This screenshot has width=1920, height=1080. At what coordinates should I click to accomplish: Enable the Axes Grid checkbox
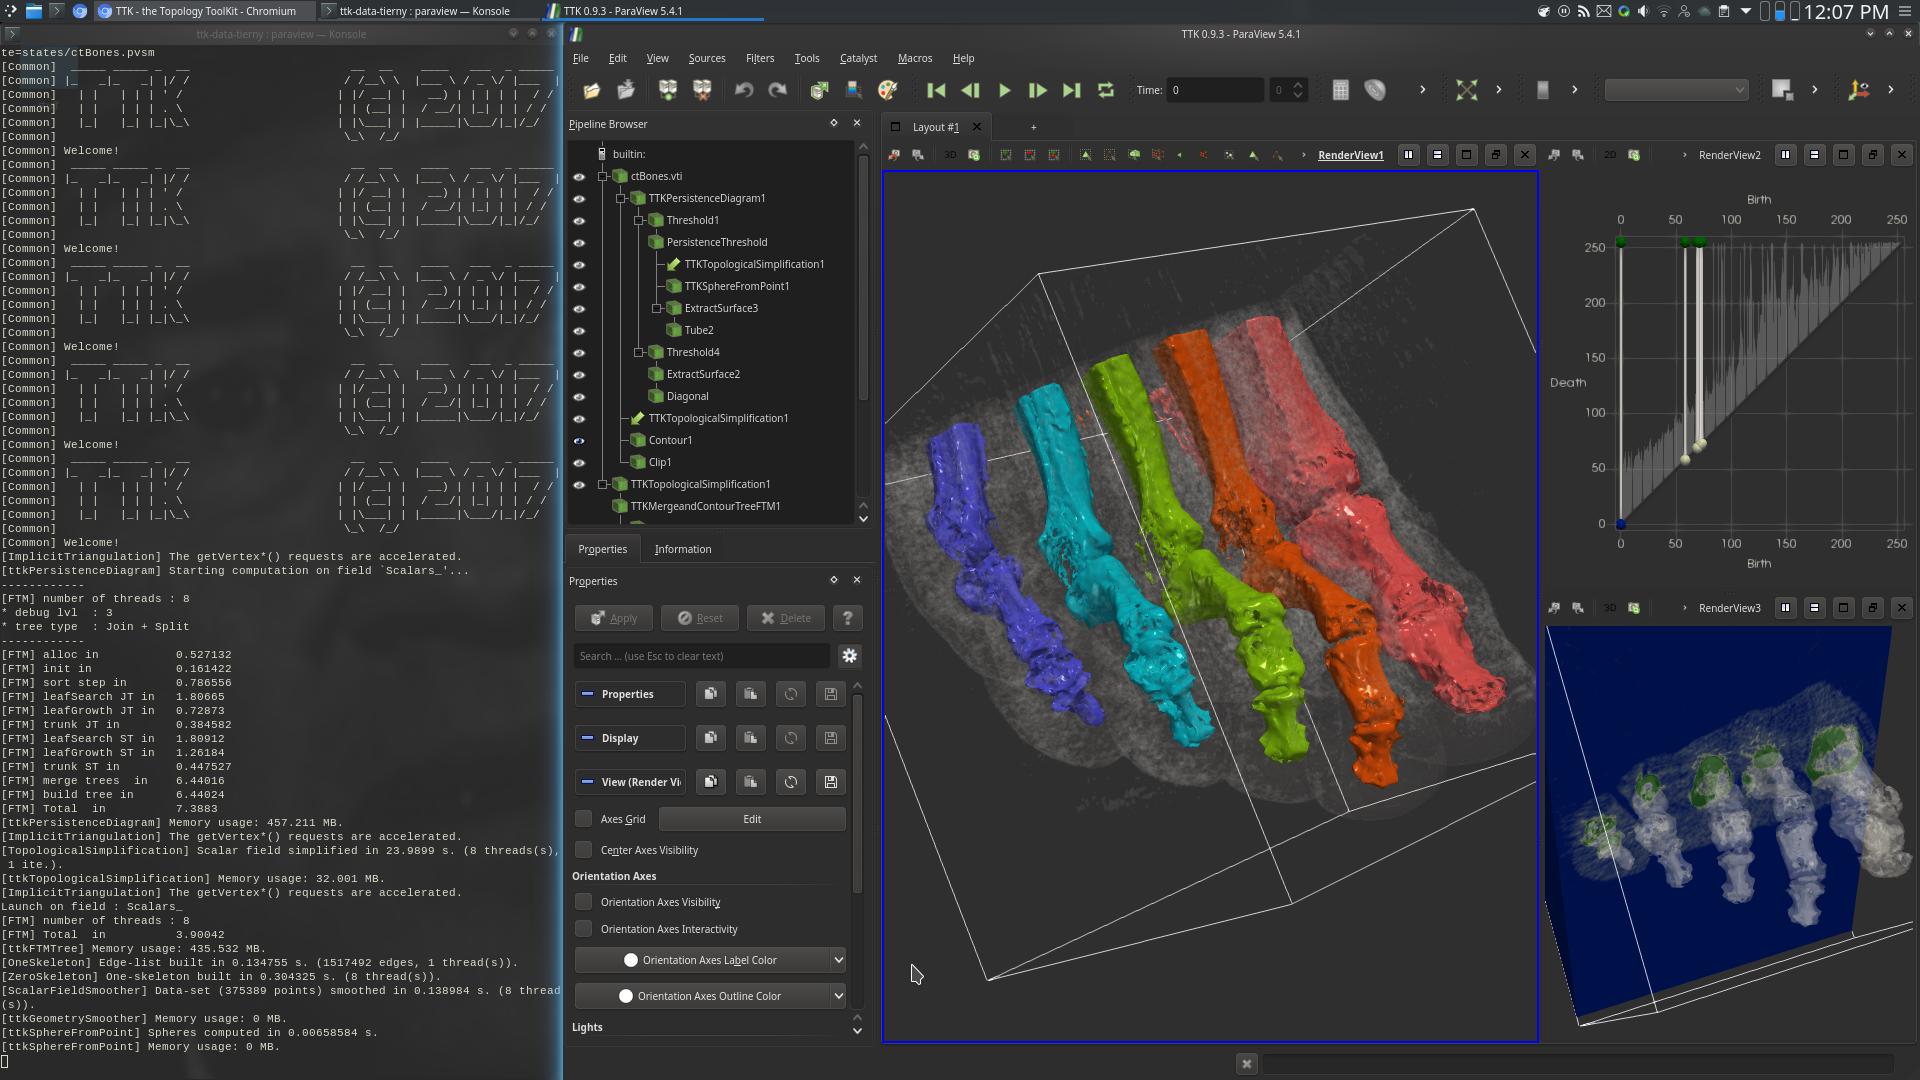(584, 819)
